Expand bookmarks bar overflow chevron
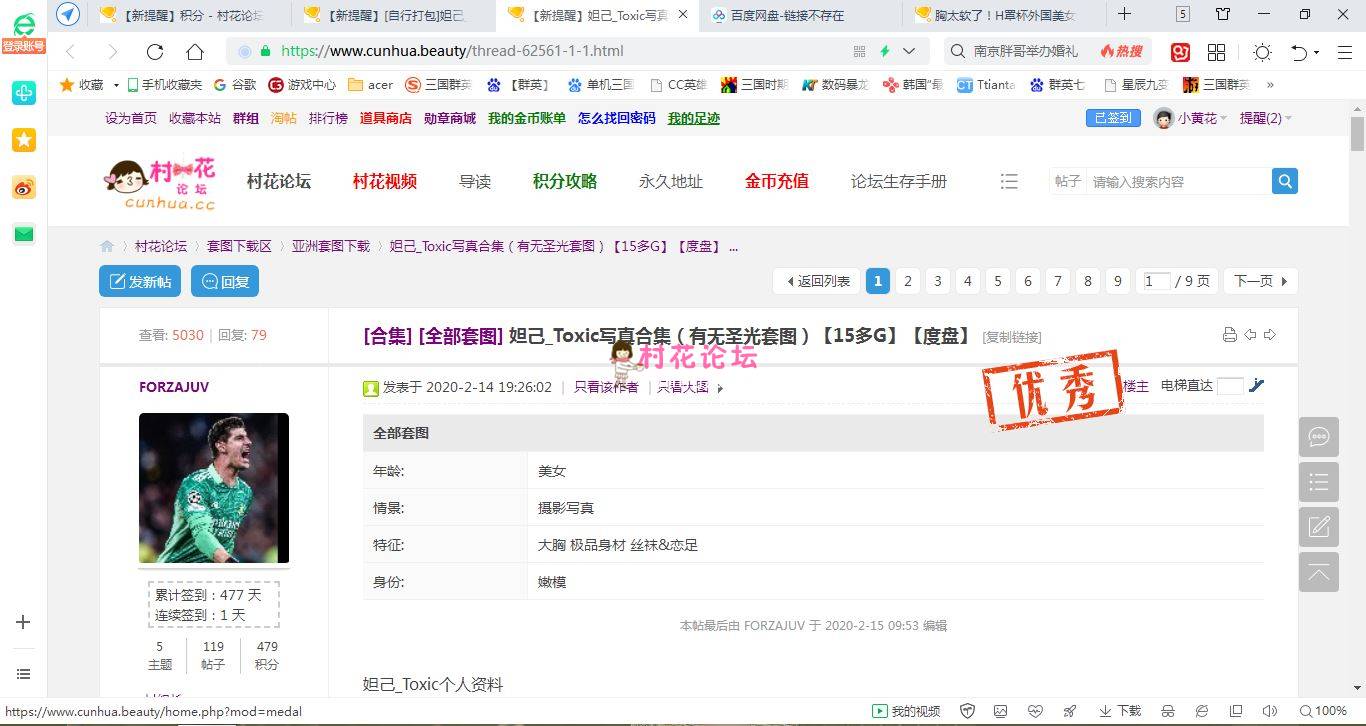Viewport: 1366px width, 726px height. [x=1270, y=85]
